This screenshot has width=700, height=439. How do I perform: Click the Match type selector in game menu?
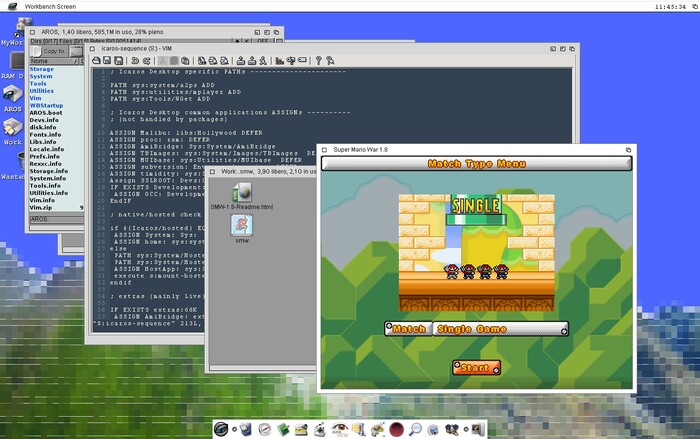408,328
